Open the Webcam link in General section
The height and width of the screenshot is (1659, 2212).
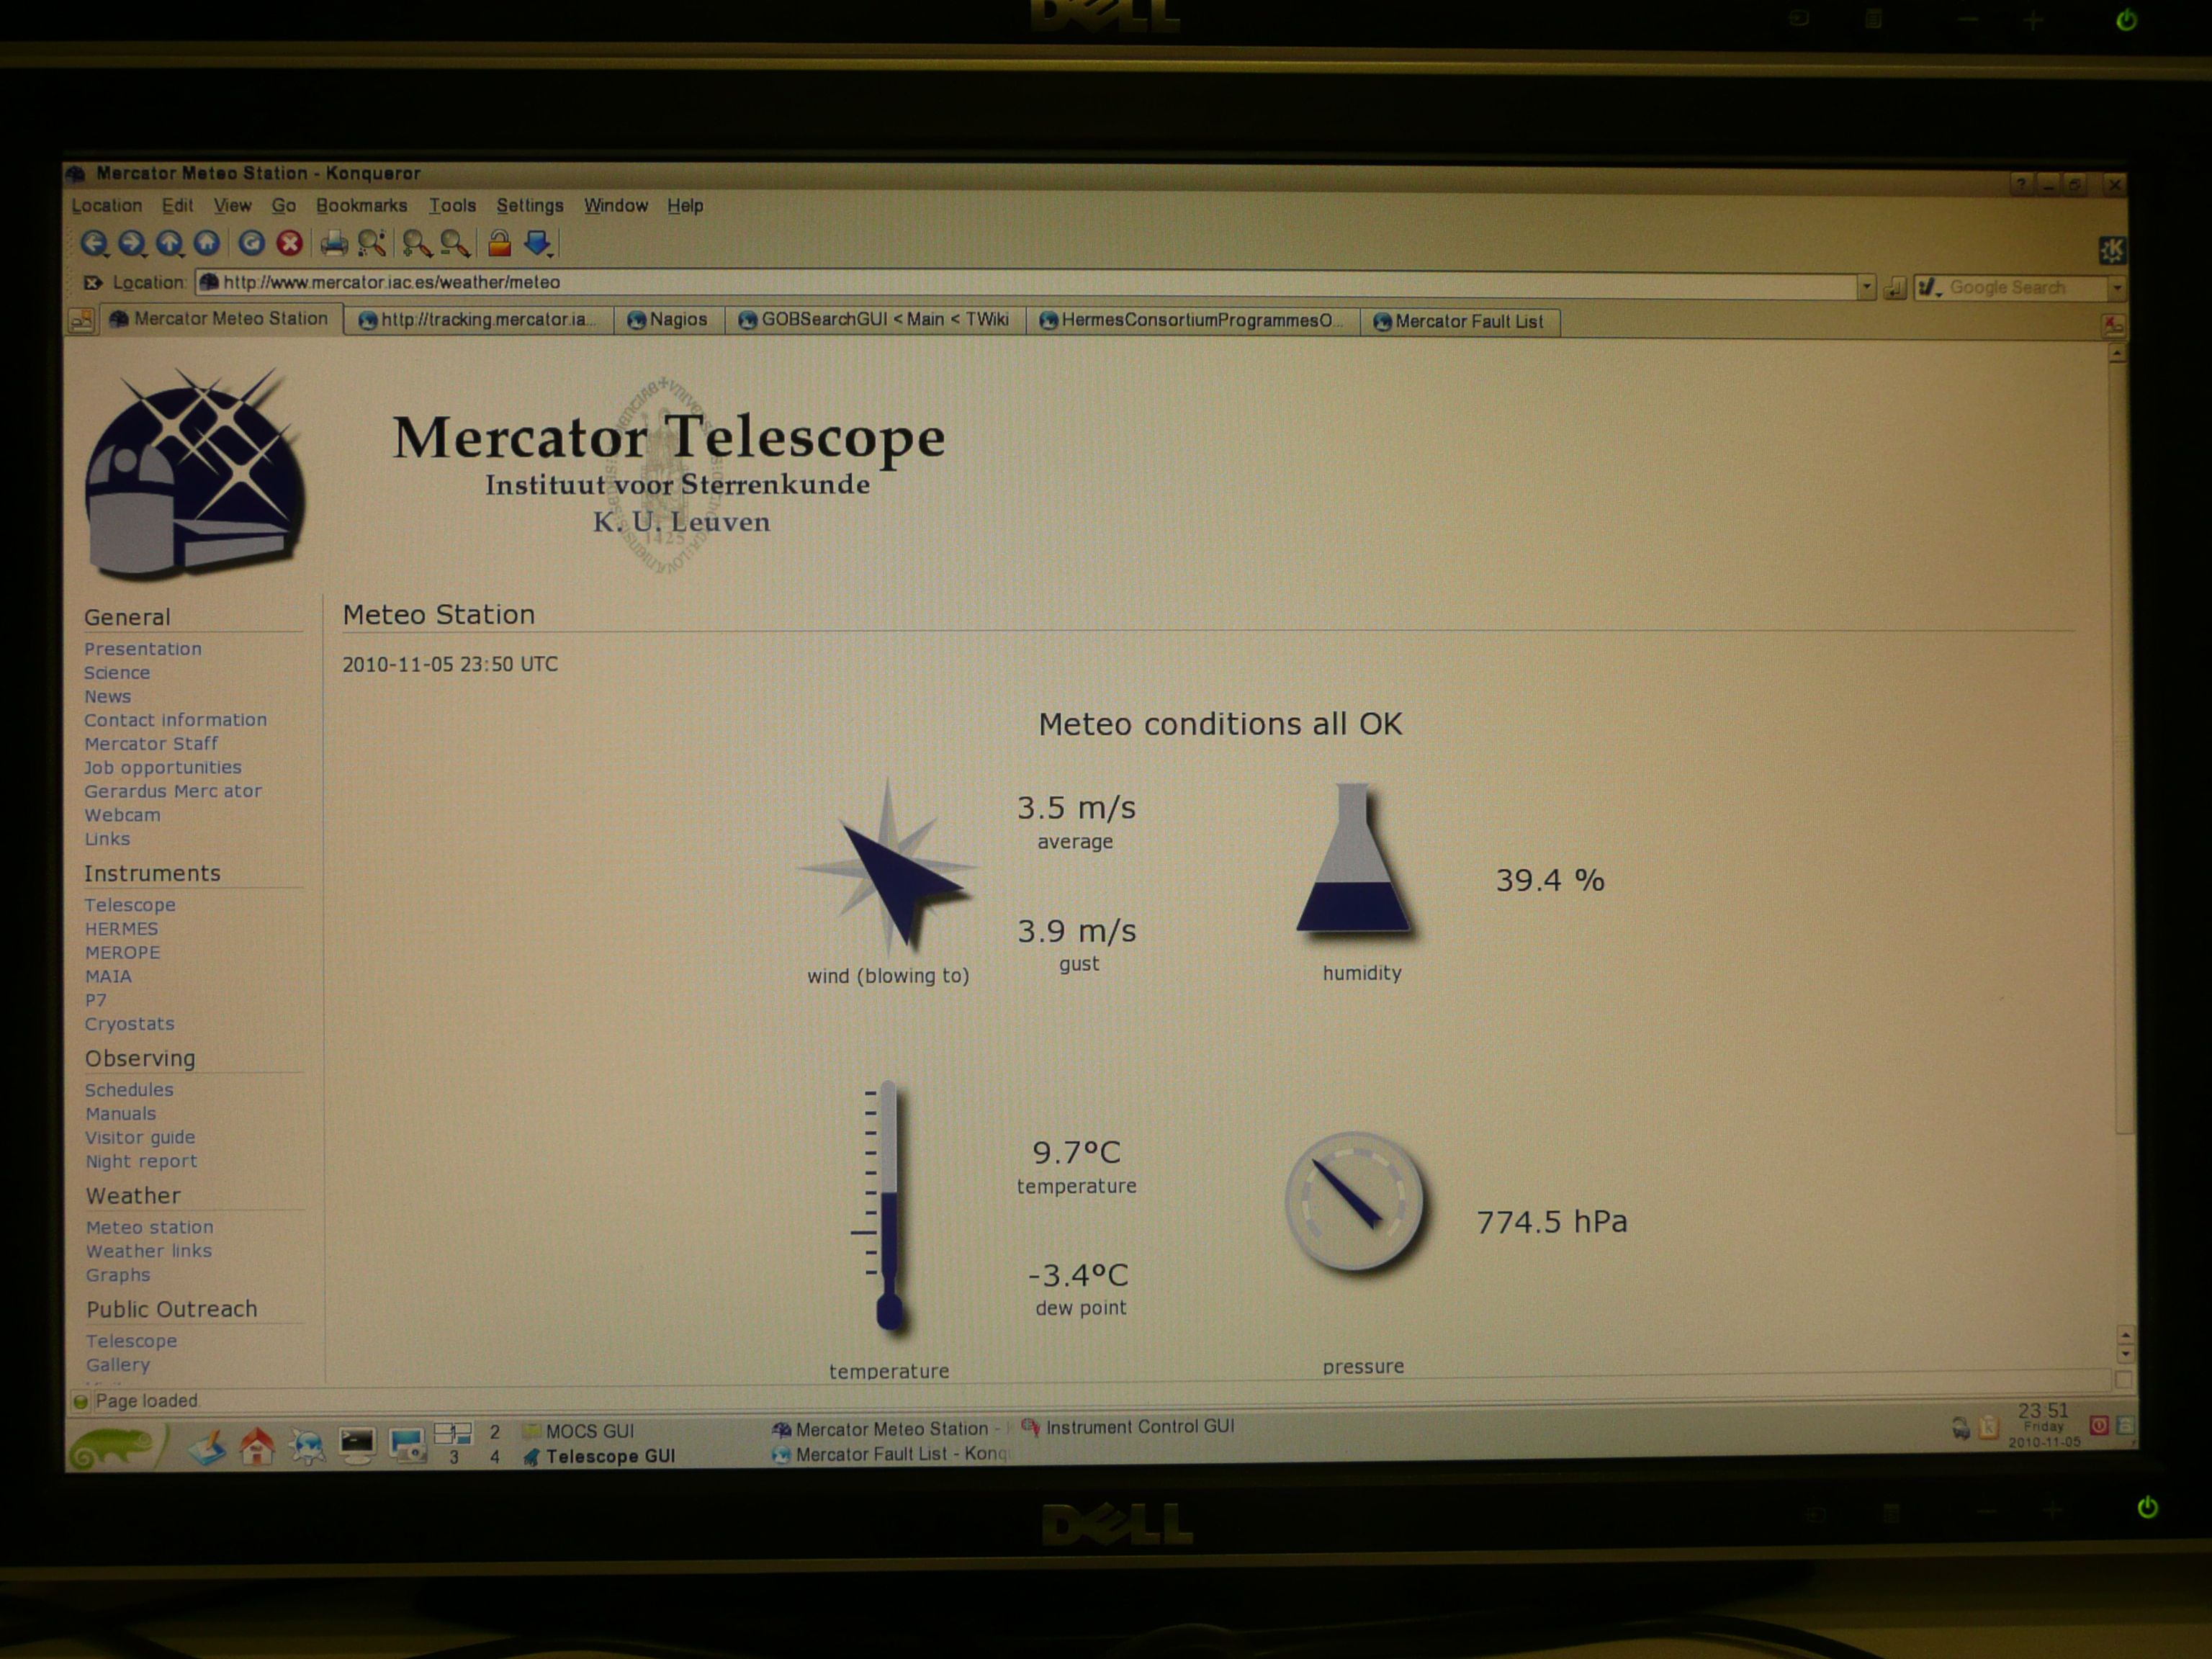pyautogui.click(x=122, y=815)
